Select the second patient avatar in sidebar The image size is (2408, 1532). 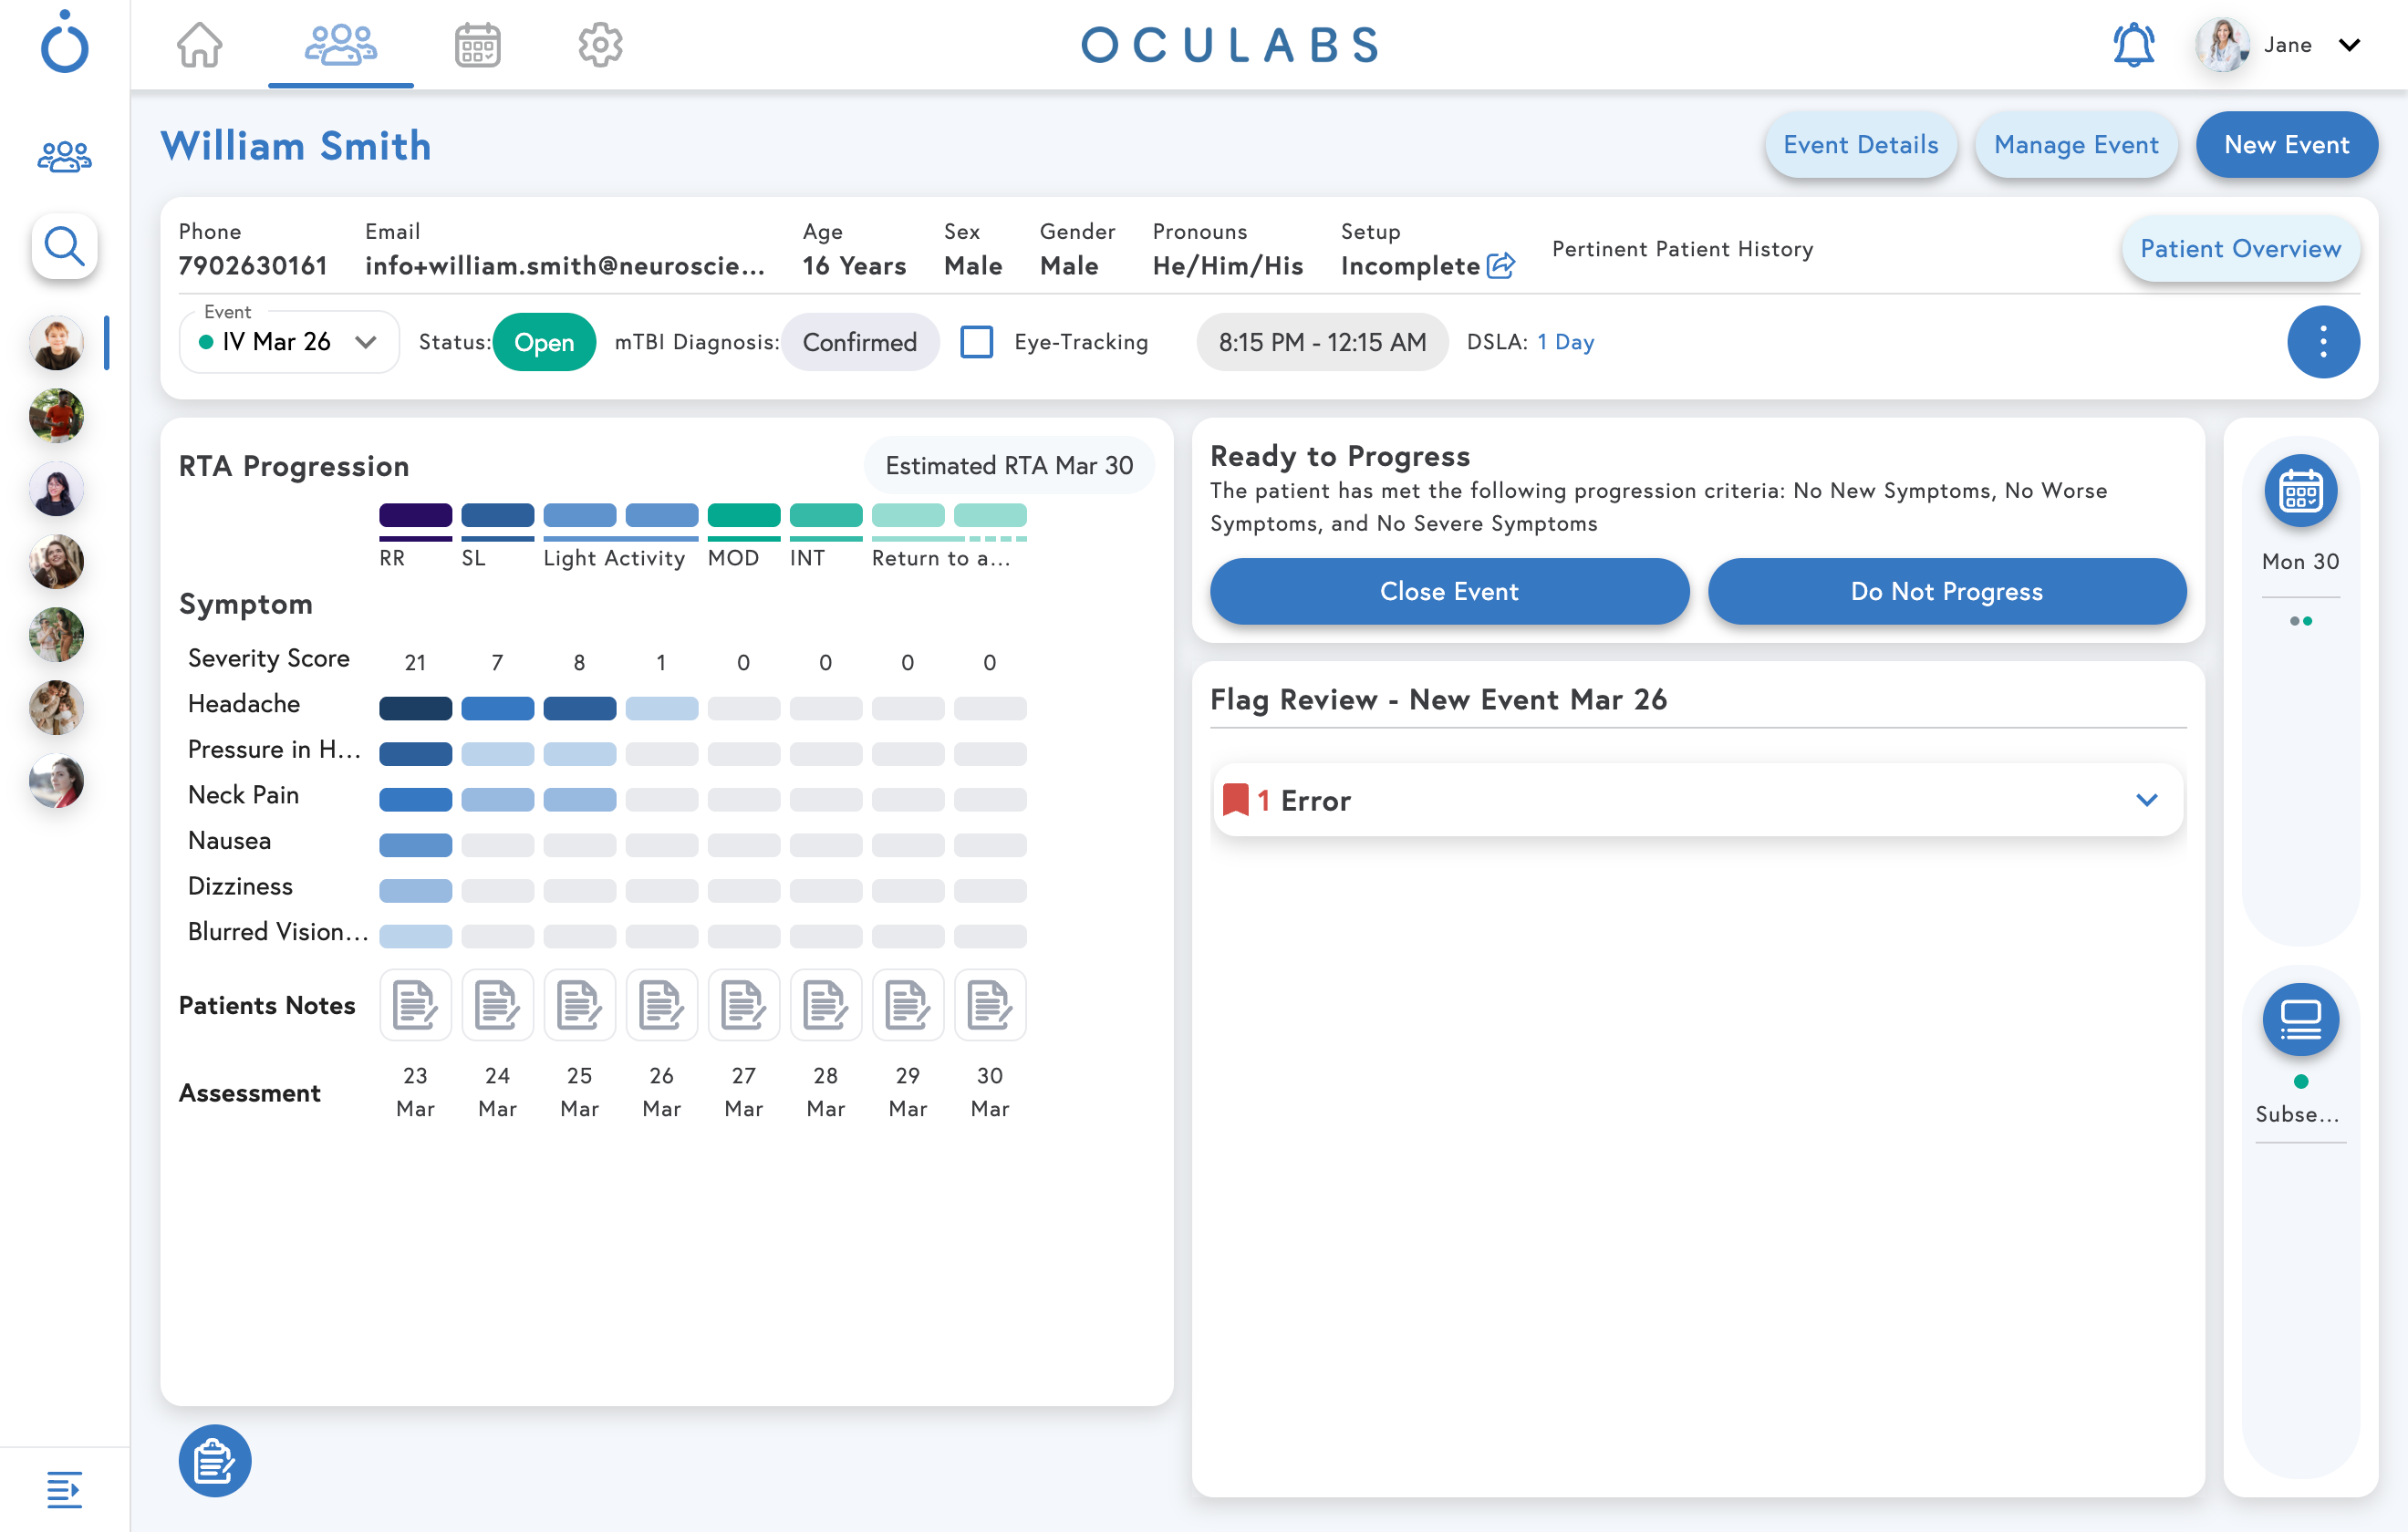point(56,416)
